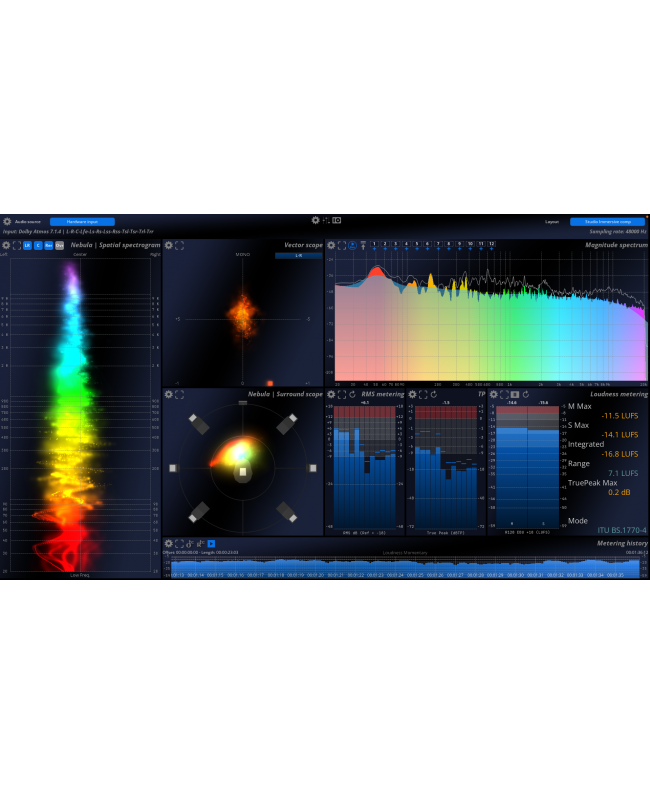The height and width of the screenshot is (794, 650).
Task: Click the front-right speaker in Surround scope
Action: 287,424
